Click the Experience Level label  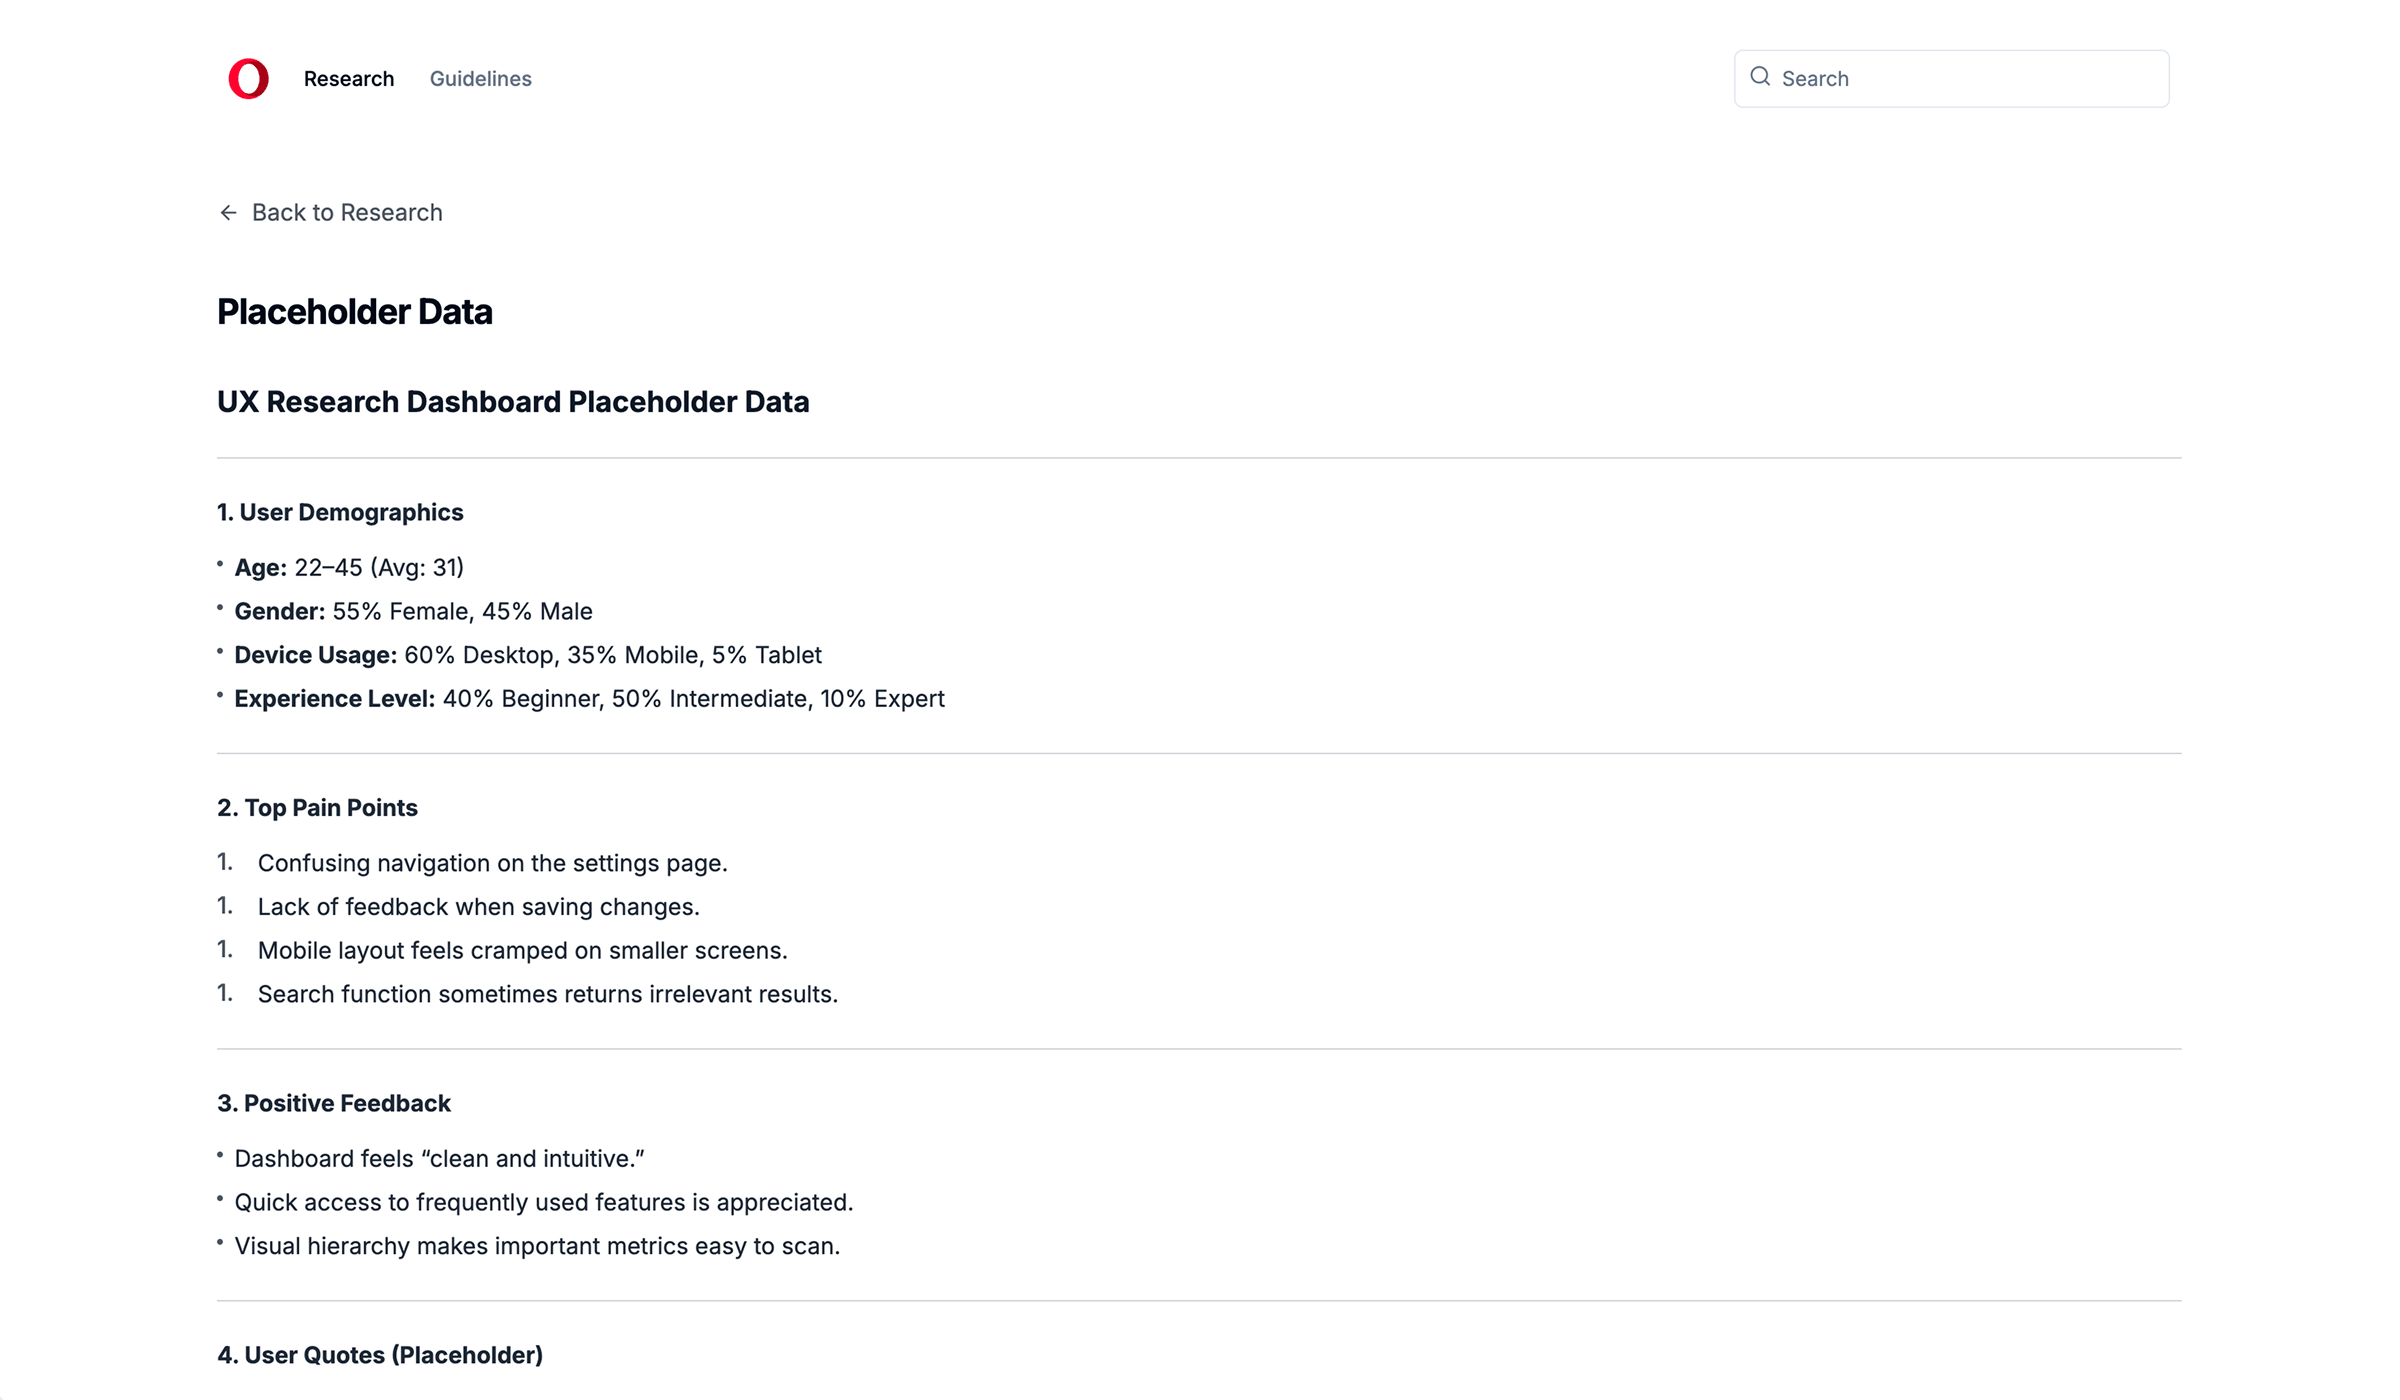pos(334,699)
